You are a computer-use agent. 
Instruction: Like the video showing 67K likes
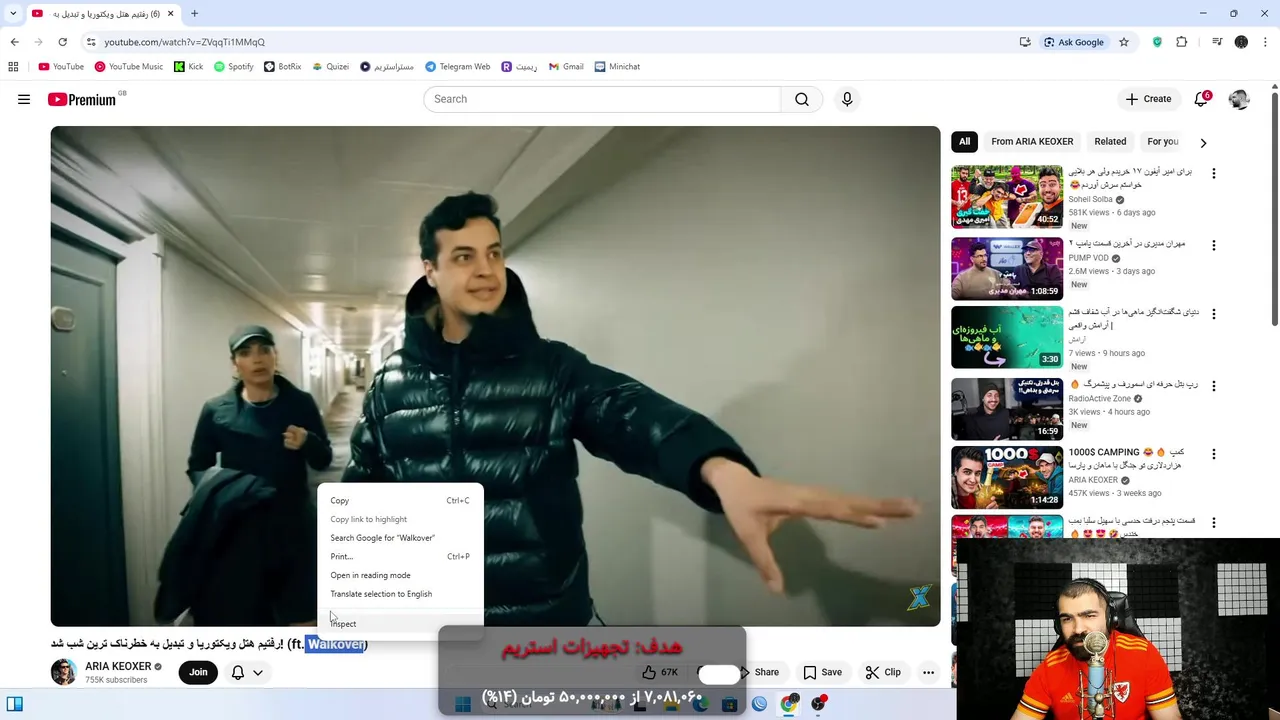[x=660, y=672]
